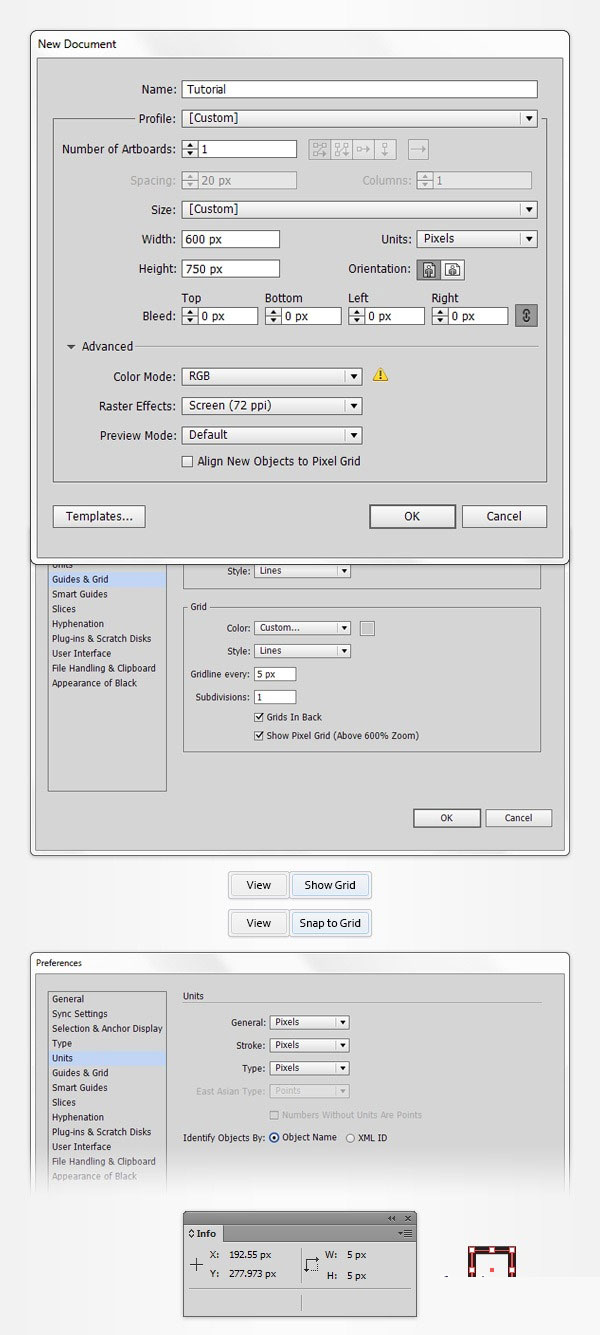
Task: Open the General units dropdown
Action: (309, 1022)
